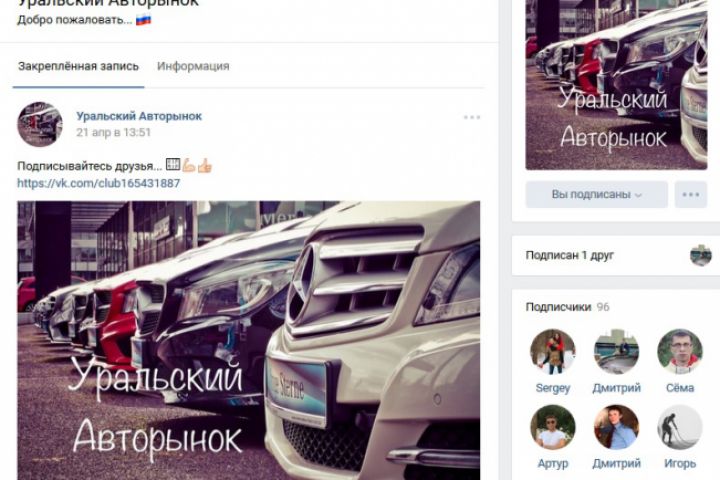The image size is (720, 480).
Task: Open the post options three-dots icon
Action: [472, 118]
